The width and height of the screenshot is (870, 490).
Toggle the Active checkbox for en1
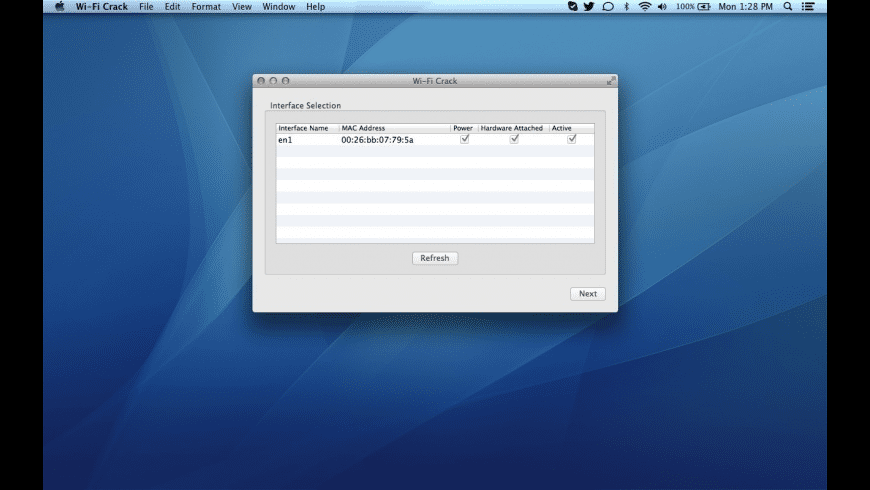click(x=572, y=139)
